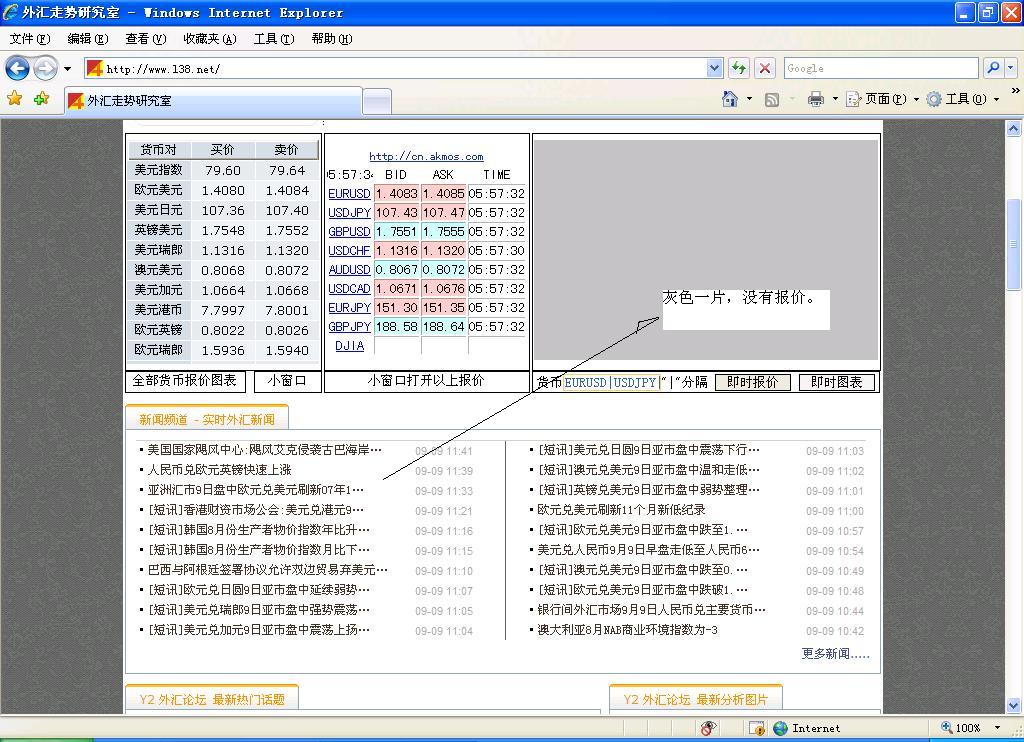Click the Google search box

click(881, 68)
